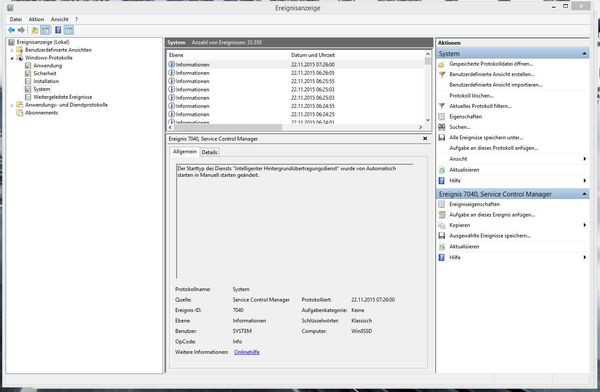Switch to the Allgemein tab

pos(185,152)
